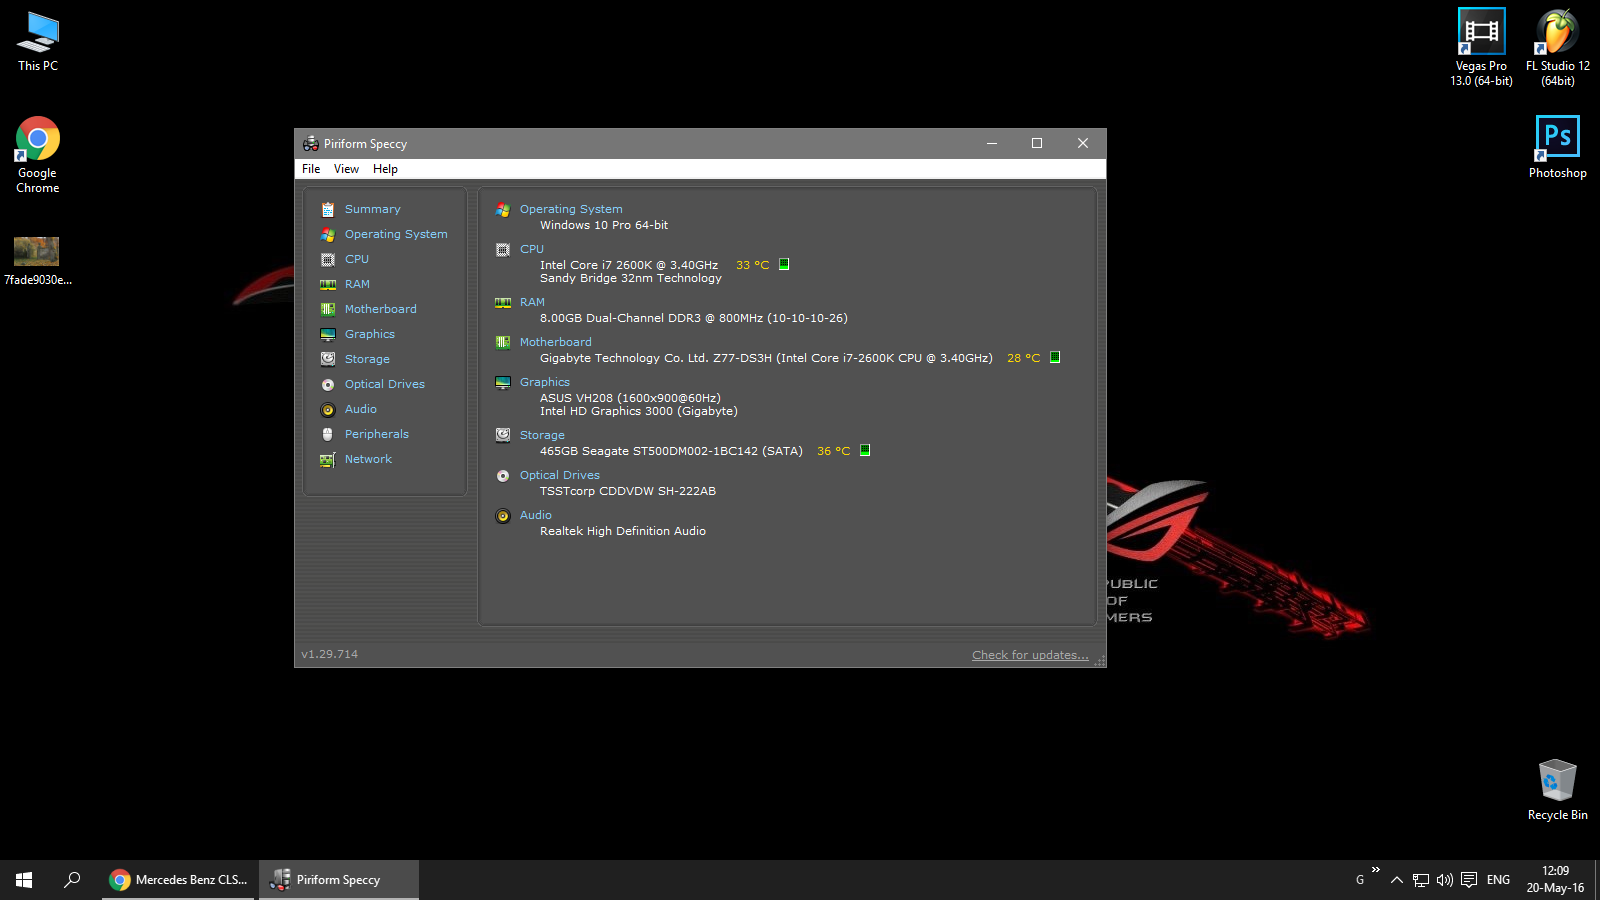Open the File menu
Screen dimensions: 1600x900
tap(311, 169)
